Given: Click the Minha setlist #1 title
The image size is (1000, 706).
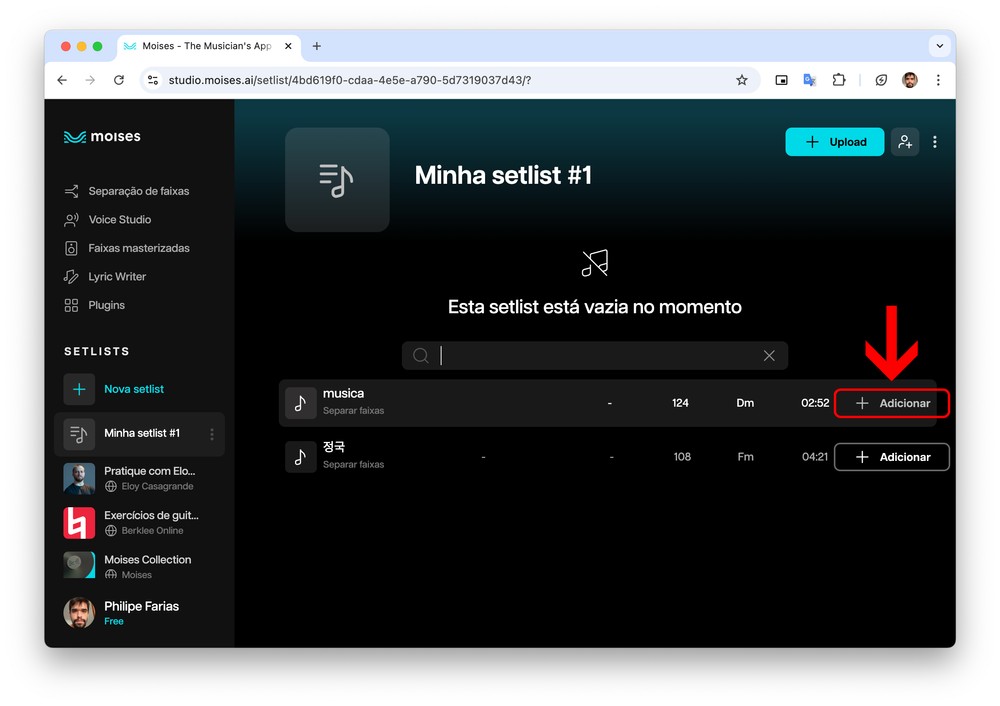Looking at the screenshot, I should pos(503,175).
